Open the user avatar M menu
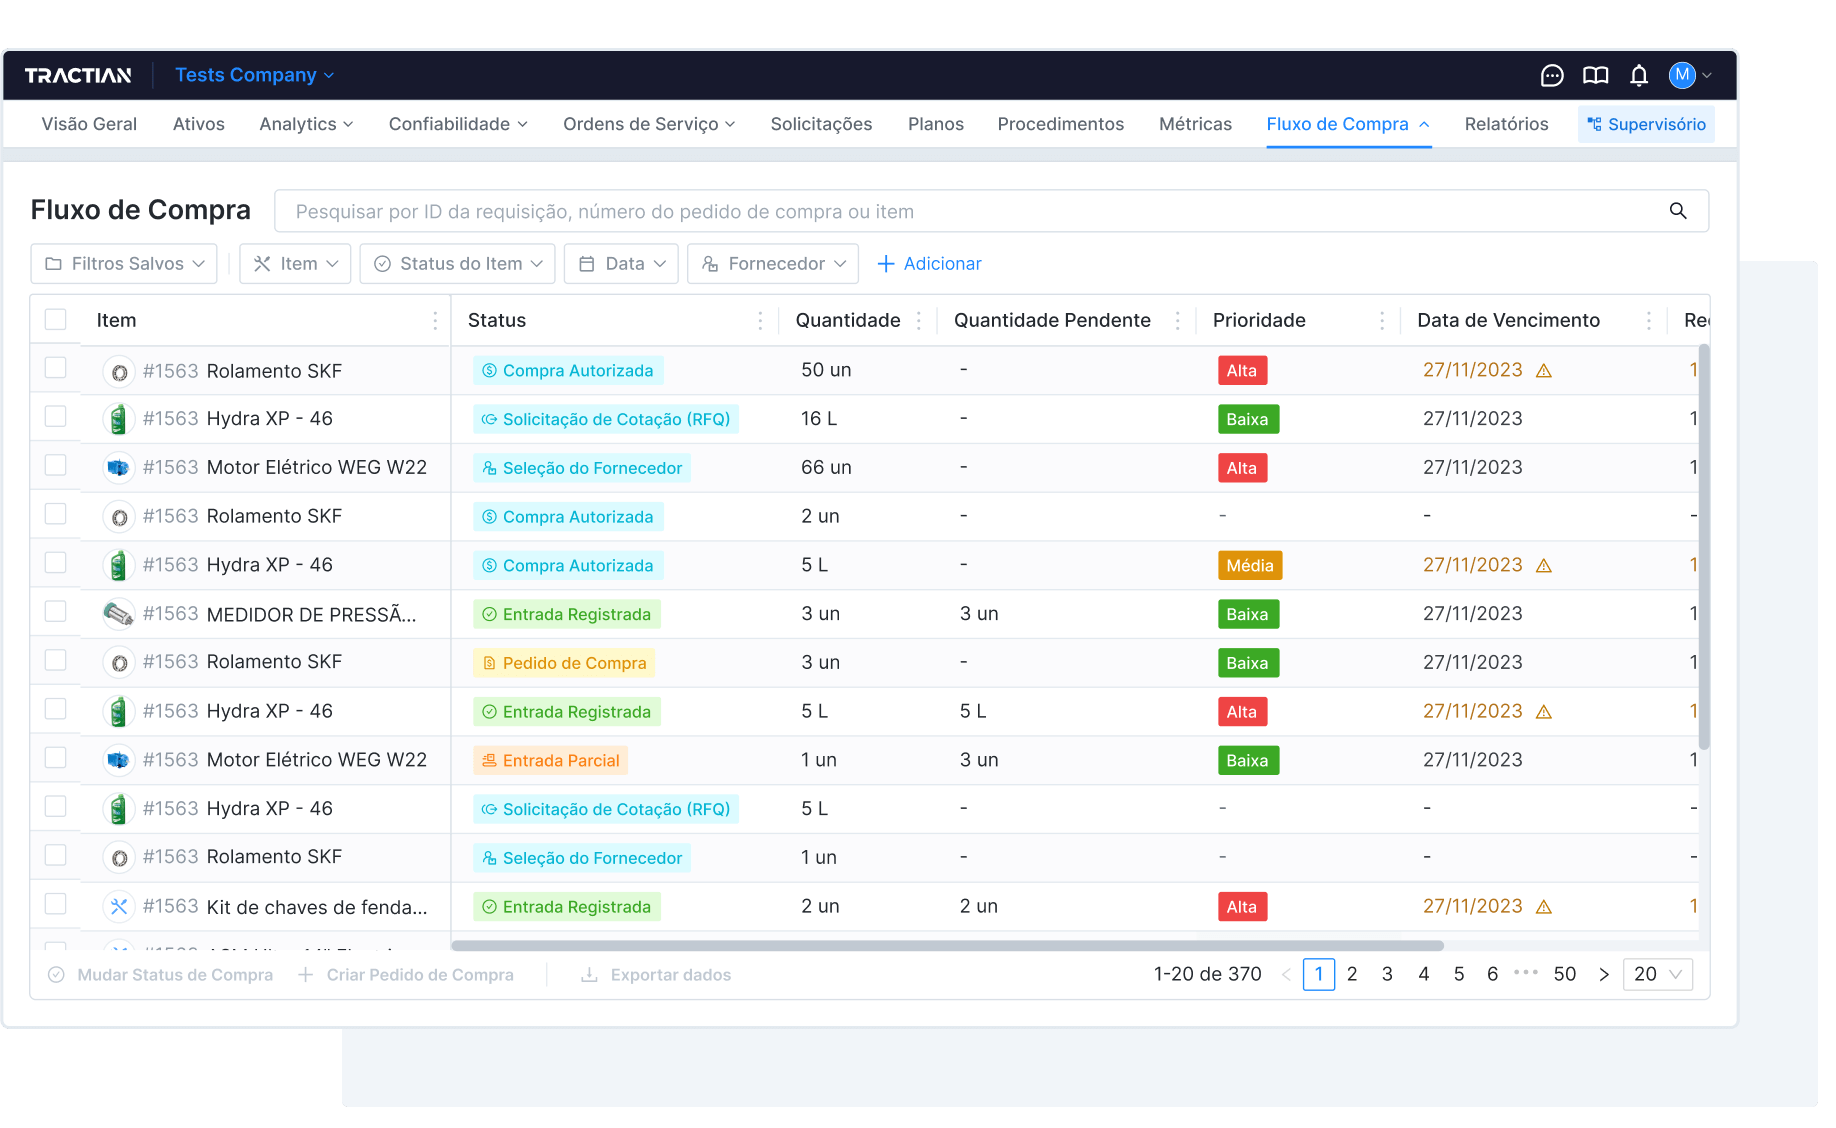The image size is (1836, 1128). [1690, 76]
